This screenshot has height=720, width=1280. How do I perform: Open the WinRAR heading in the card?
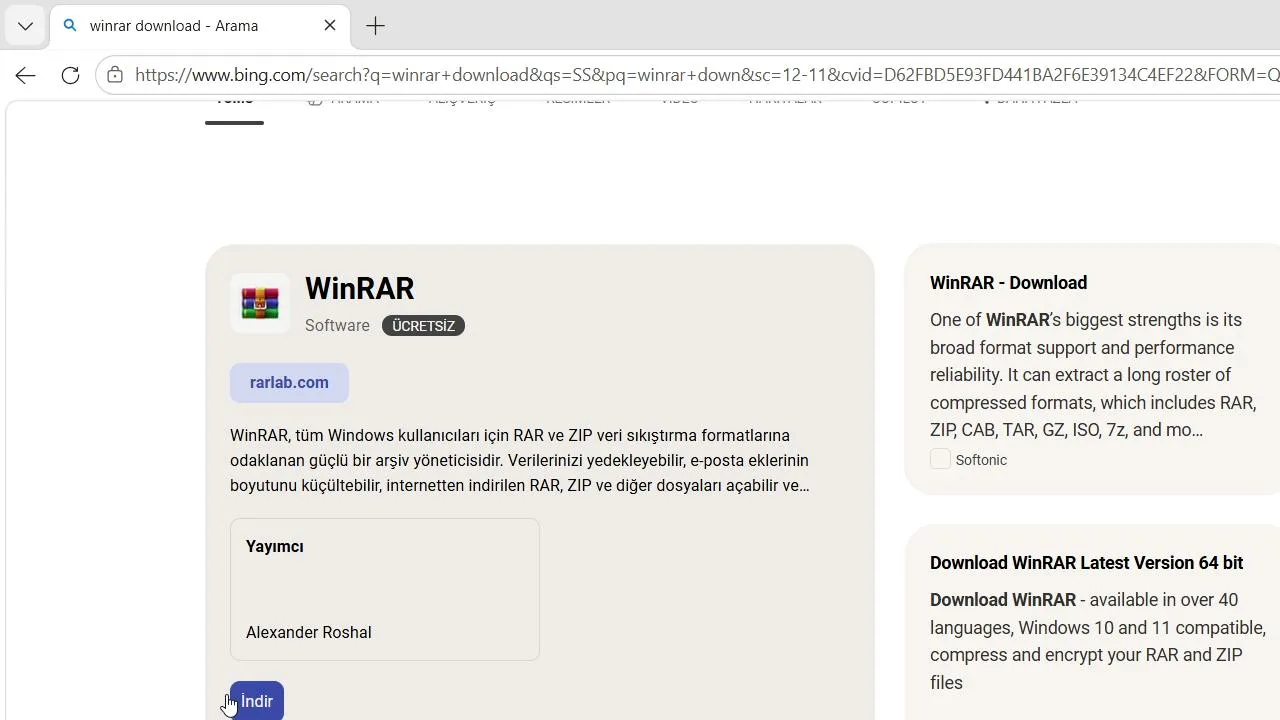point(359,288)
